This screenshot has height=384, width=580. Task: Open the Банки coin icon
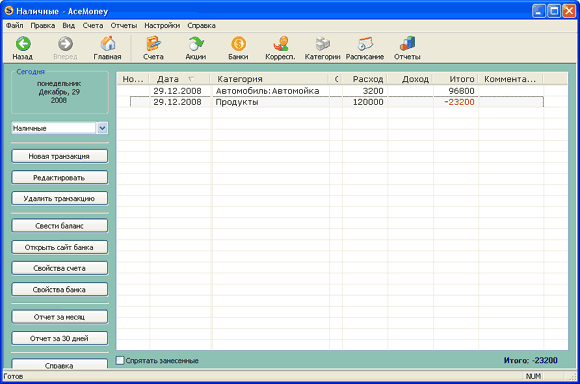(238, 44)
